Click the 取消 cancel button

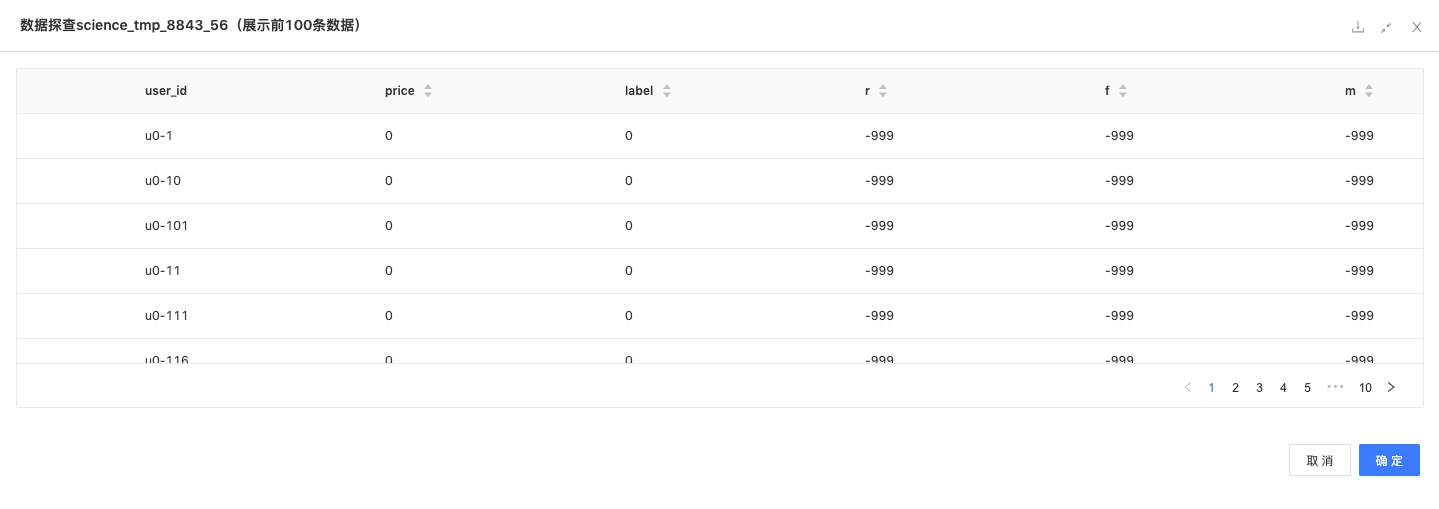1319,460
